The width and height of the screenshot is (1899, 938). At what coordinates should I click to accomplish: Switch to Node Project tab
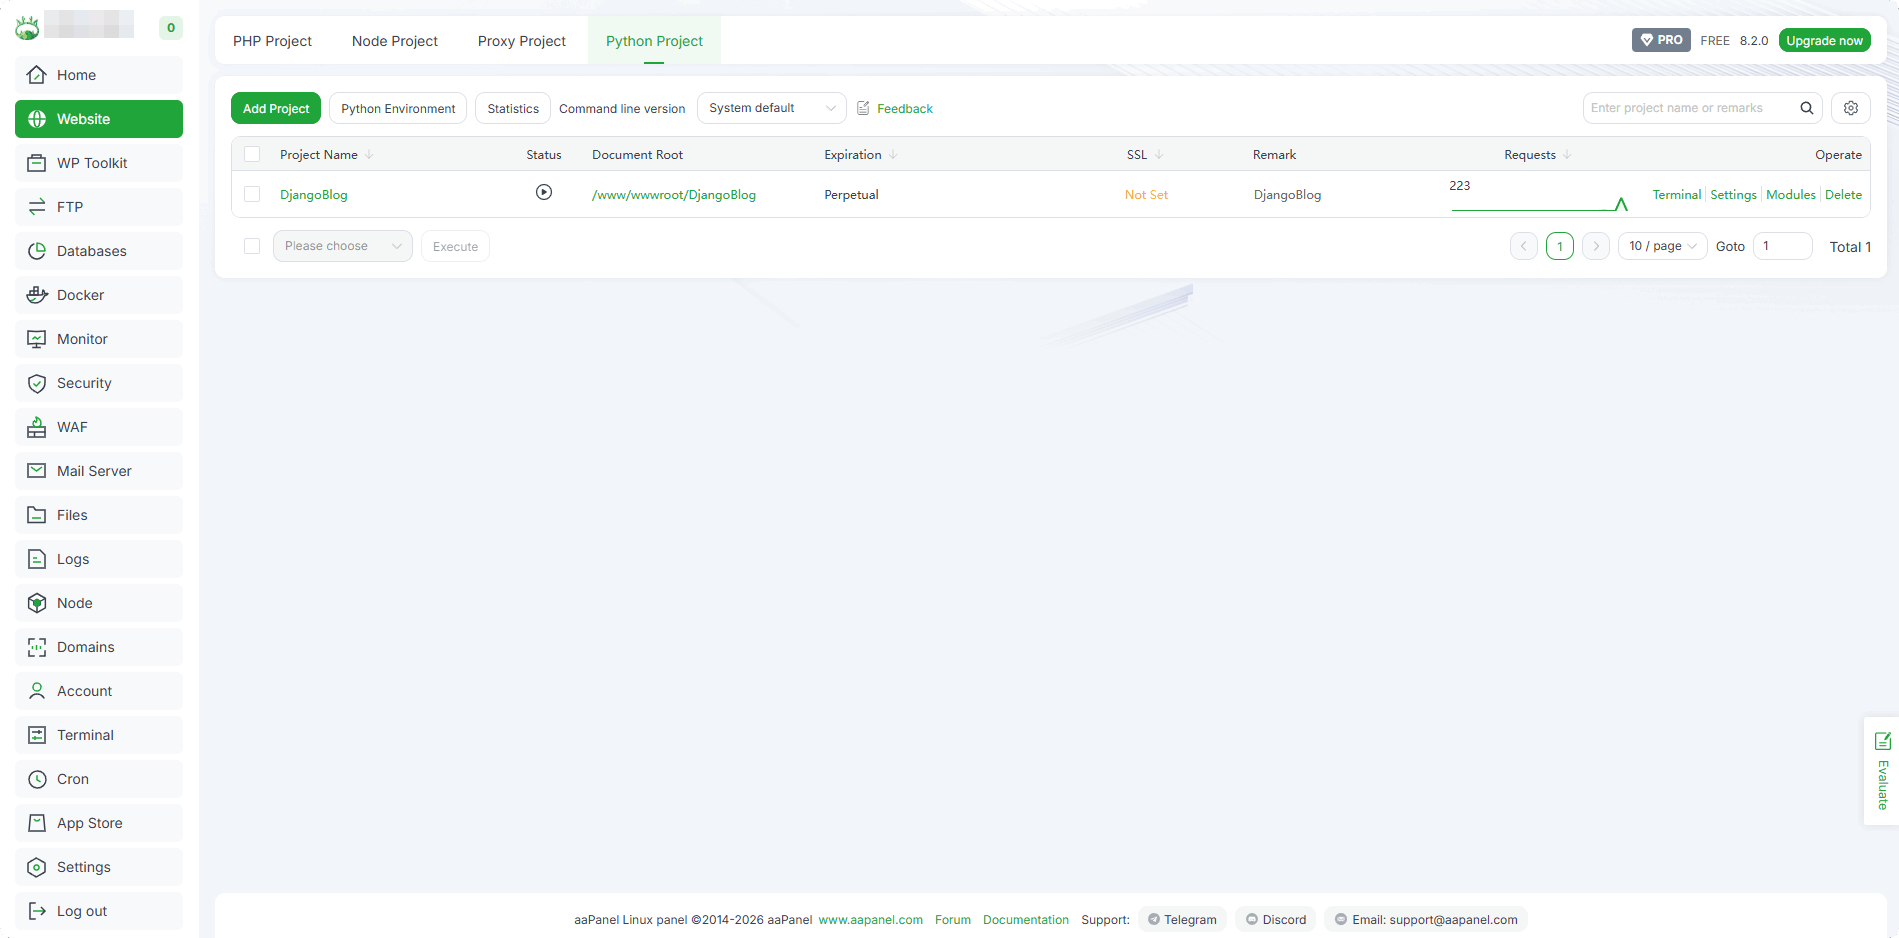[x=395, y=41]
